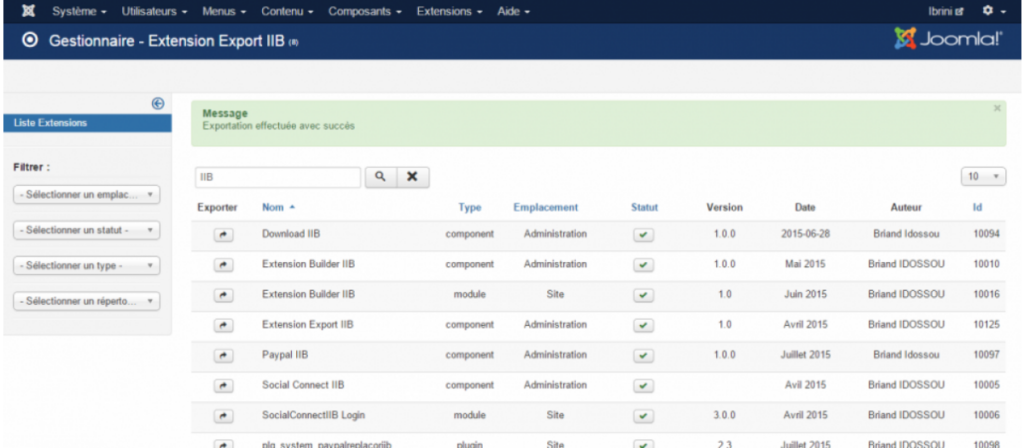Collapse the sidebar with the arrow icon
This screenshot has height=448, width=1024.
tap(157, 103)
